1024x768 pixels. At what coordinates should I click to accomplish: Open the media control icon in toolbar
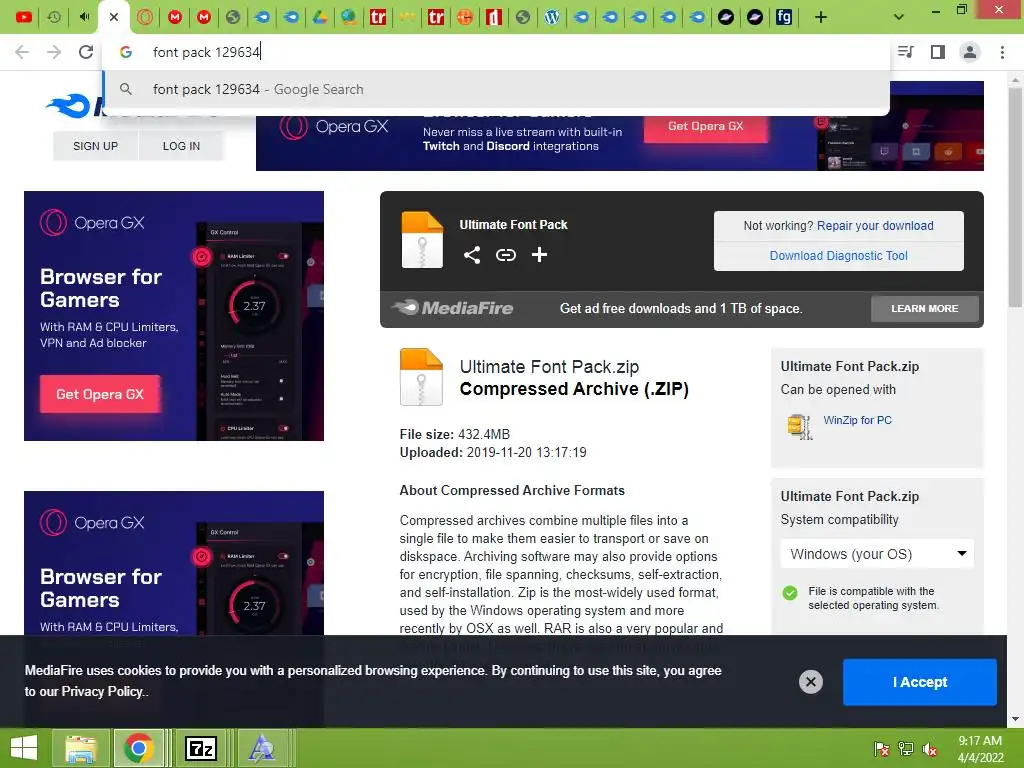coord(906,52)
